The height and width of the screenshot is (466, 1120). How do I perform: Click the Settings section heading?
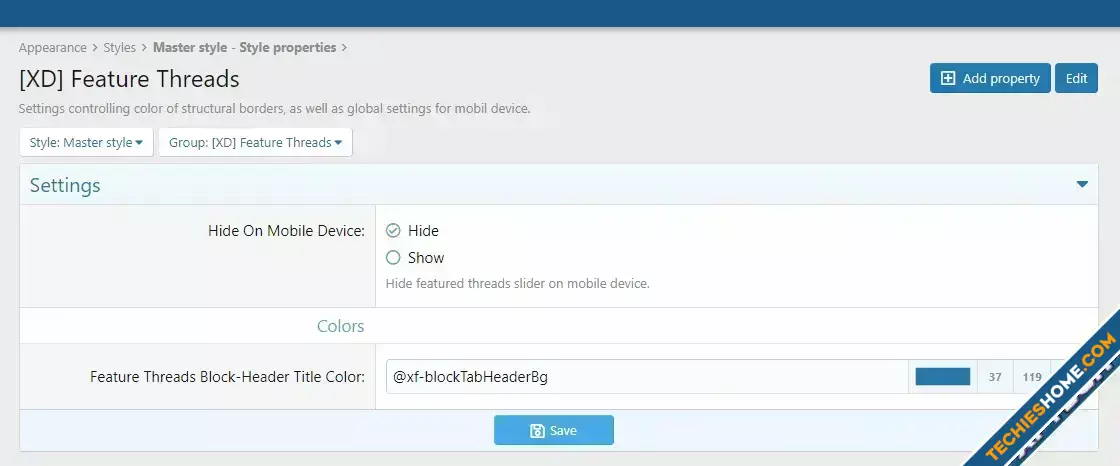click(x=65, y=185)
